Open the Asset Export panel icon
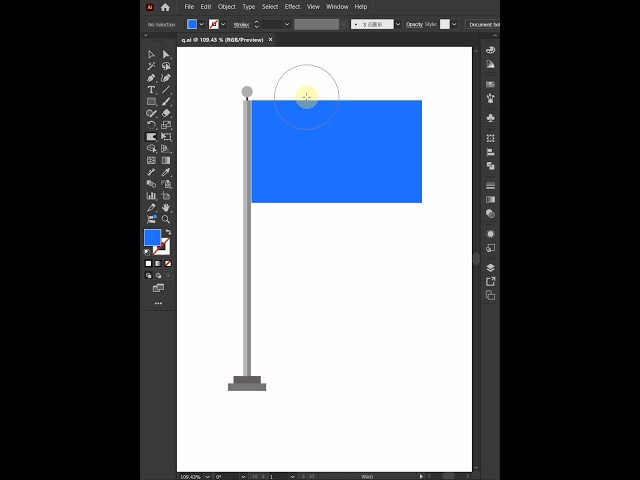The image size is (640, 480). pos(490,281)
